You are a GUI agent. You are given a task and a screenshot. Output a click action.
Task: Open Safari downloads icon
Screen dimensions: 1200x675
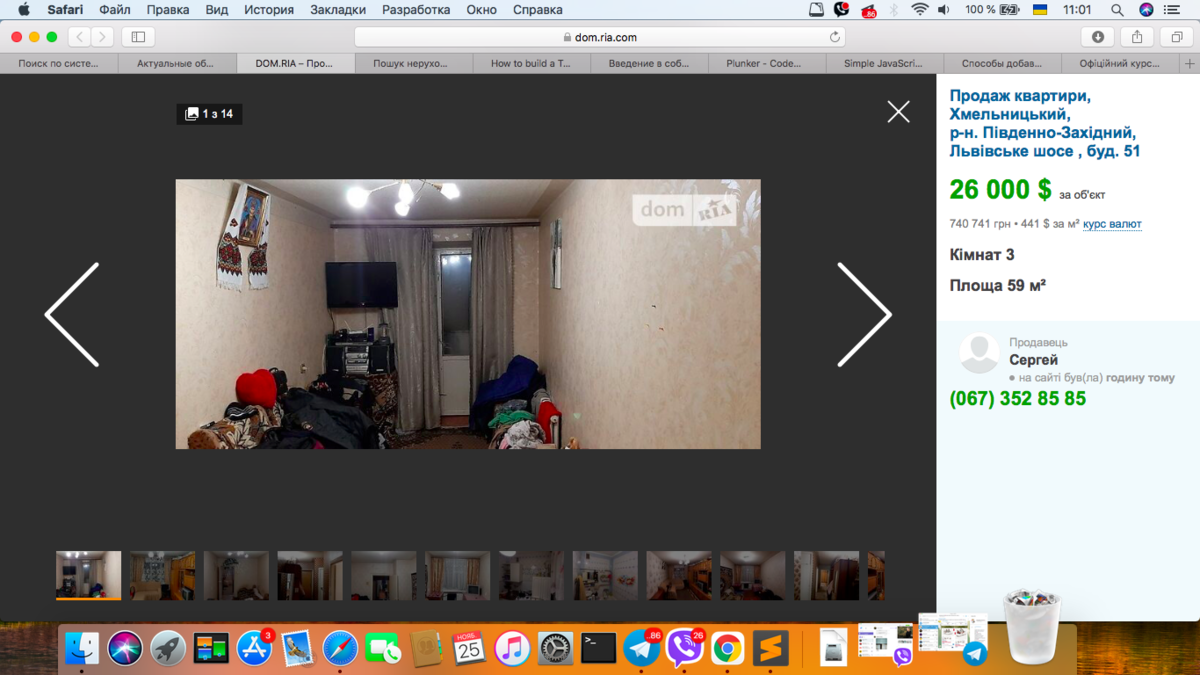click(1097, 37)
